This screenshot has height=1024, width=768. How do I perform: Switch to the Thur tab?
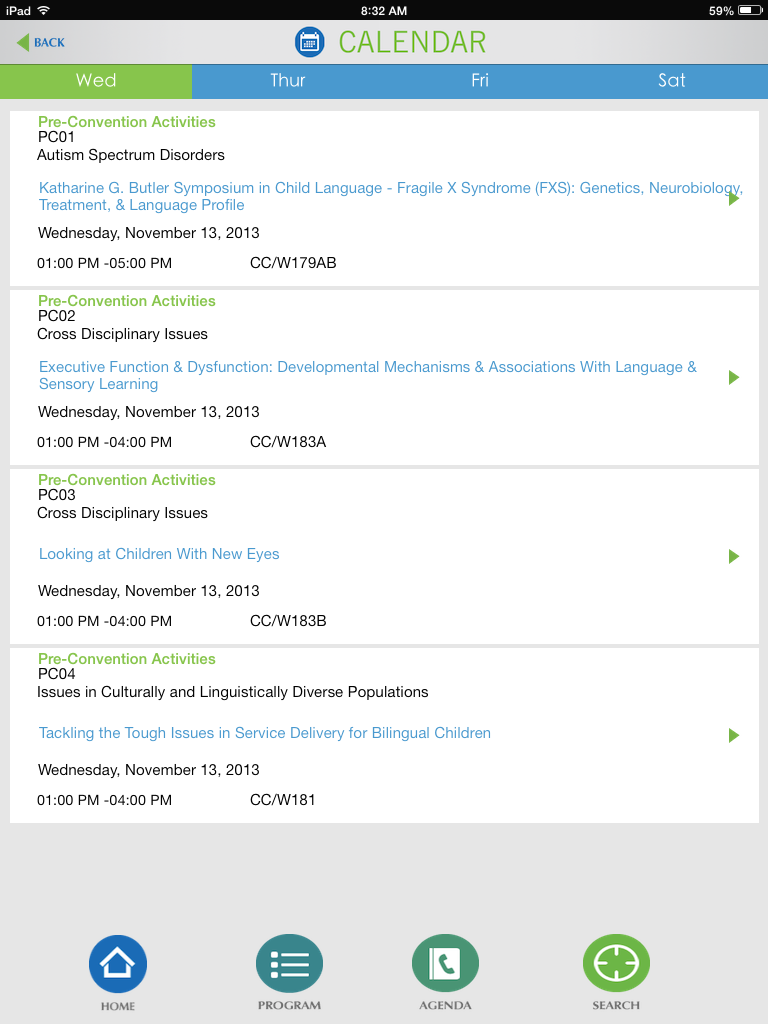point(288,81)
